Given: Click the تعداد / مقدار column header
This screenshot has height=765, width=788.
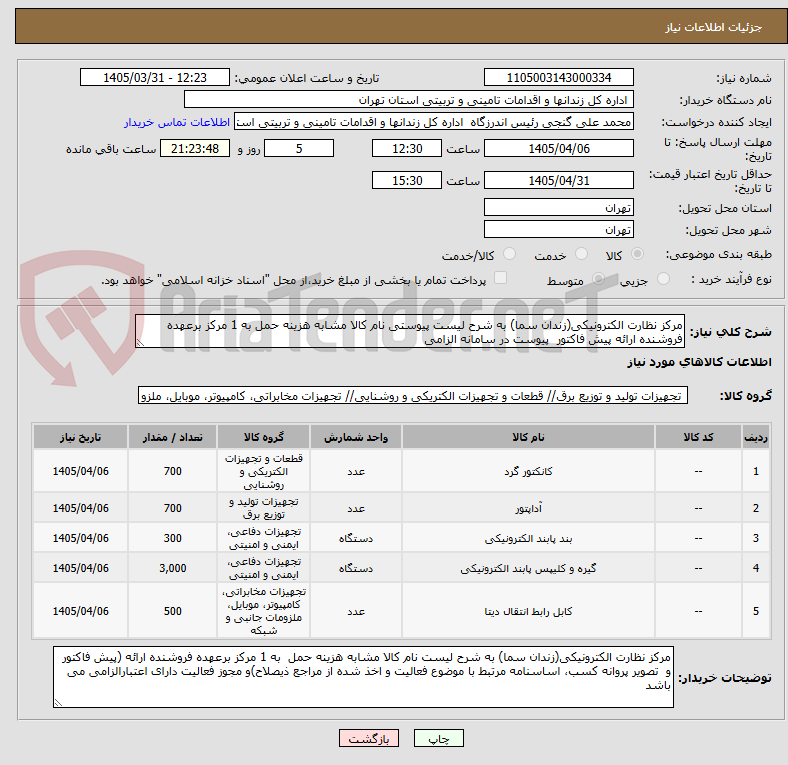Looking at the screenshot, I should [x=172, y=437].
